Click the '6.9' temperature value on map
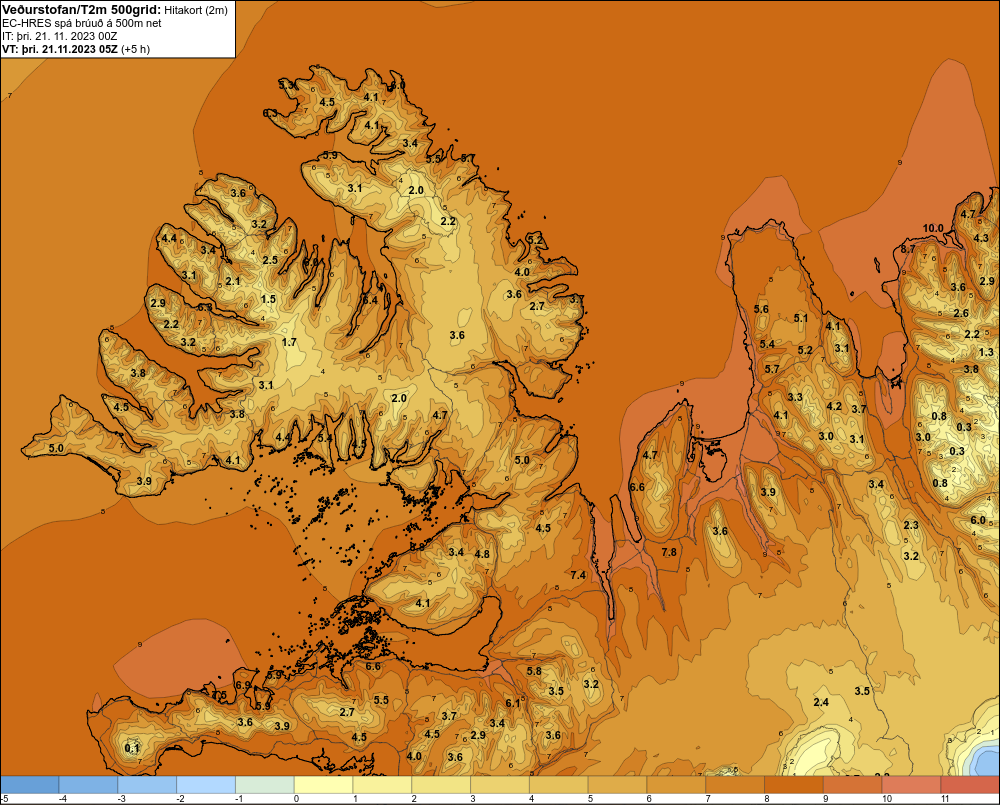 [x=243, y=685]
